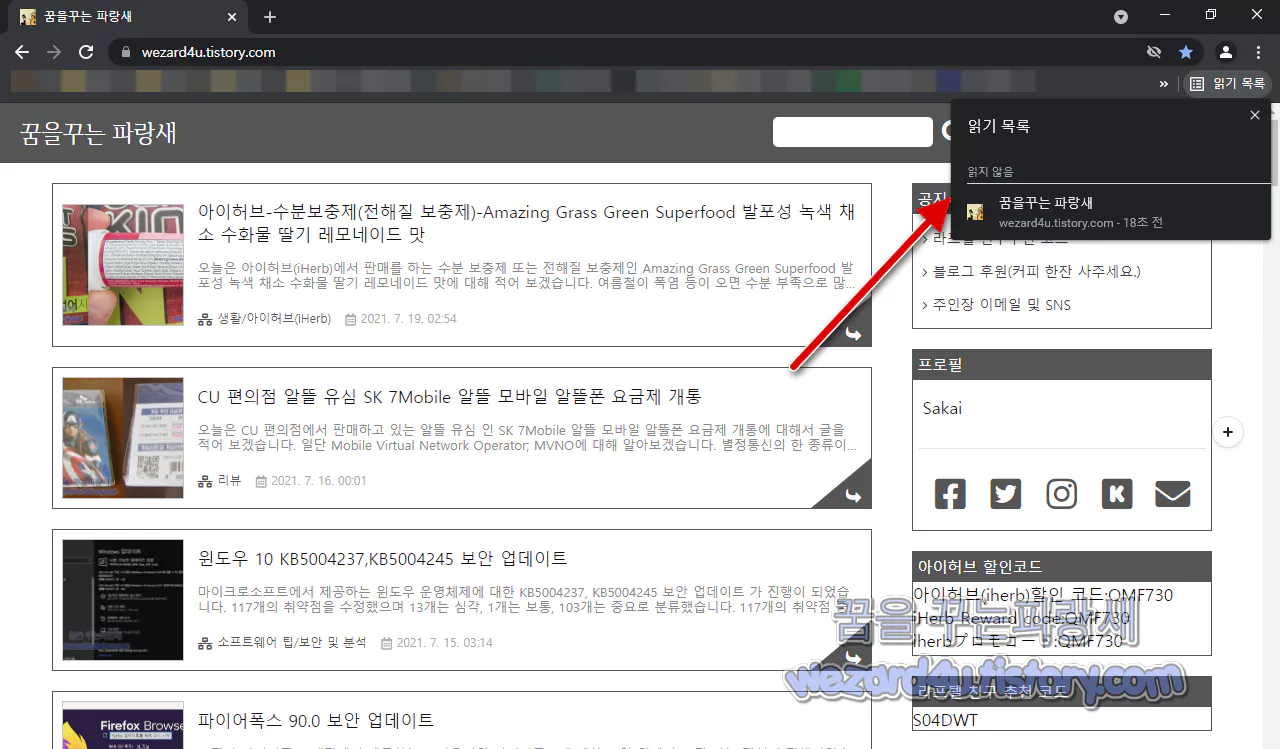Bookmark this page with the star icon
Image resolution: width=1280 pixels, height=749 pixels.
pos(1186,52)
